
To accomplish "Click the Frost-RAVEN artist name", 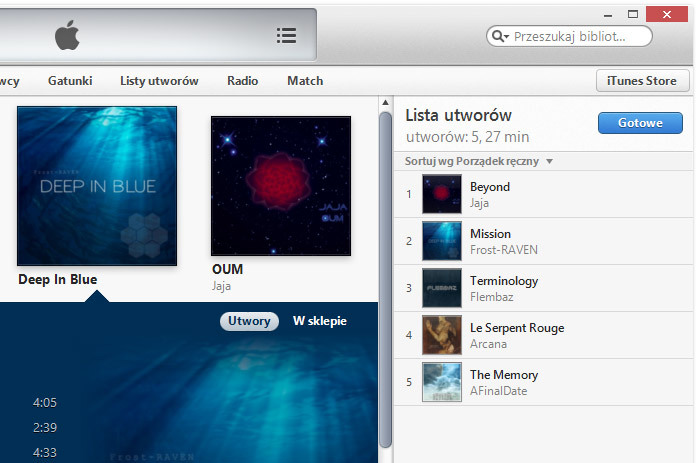I will [504, 250].
